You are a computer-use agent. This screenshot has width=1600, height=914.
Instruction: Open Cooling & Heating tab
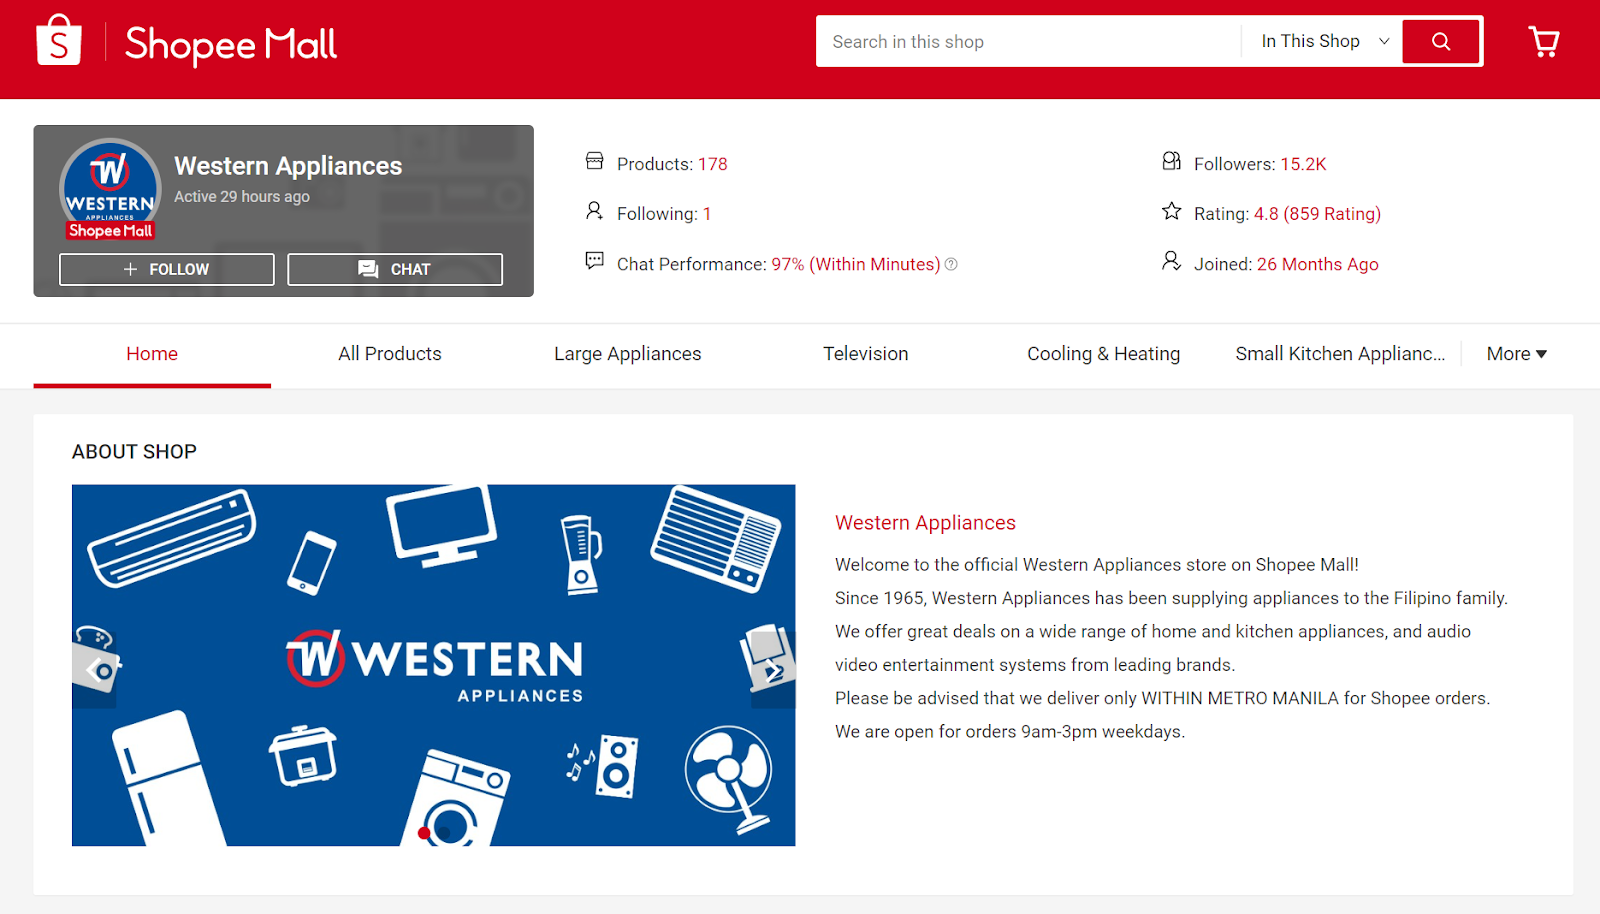click(x=1104, y=354)
